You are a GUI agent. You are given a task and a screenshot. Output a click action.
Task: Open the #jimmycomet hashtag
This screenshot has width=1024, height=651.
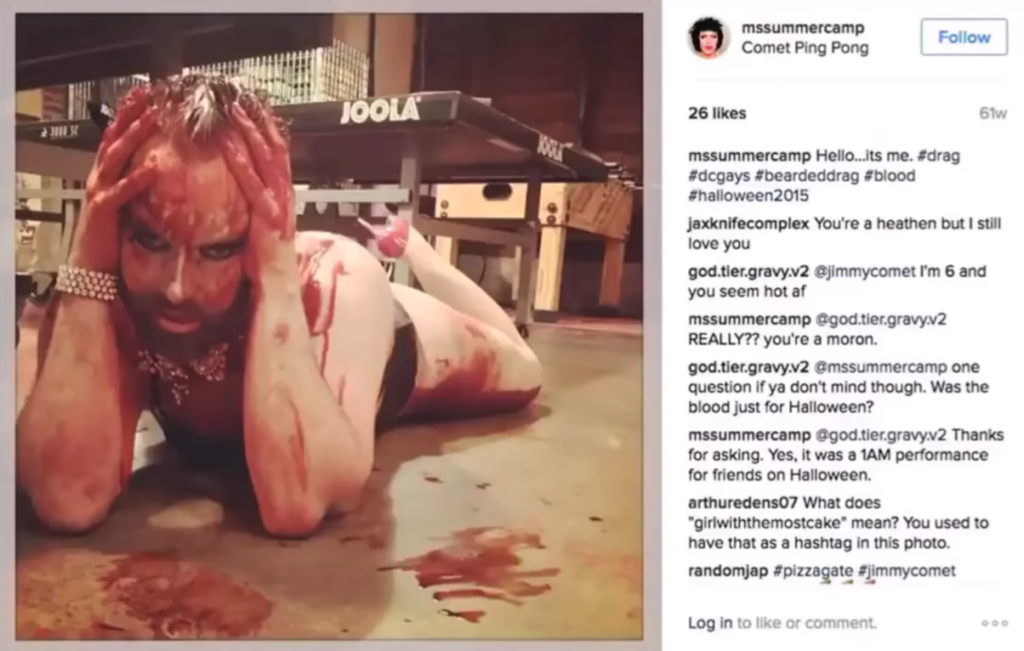pyautogui.click(x=906, y=571)
